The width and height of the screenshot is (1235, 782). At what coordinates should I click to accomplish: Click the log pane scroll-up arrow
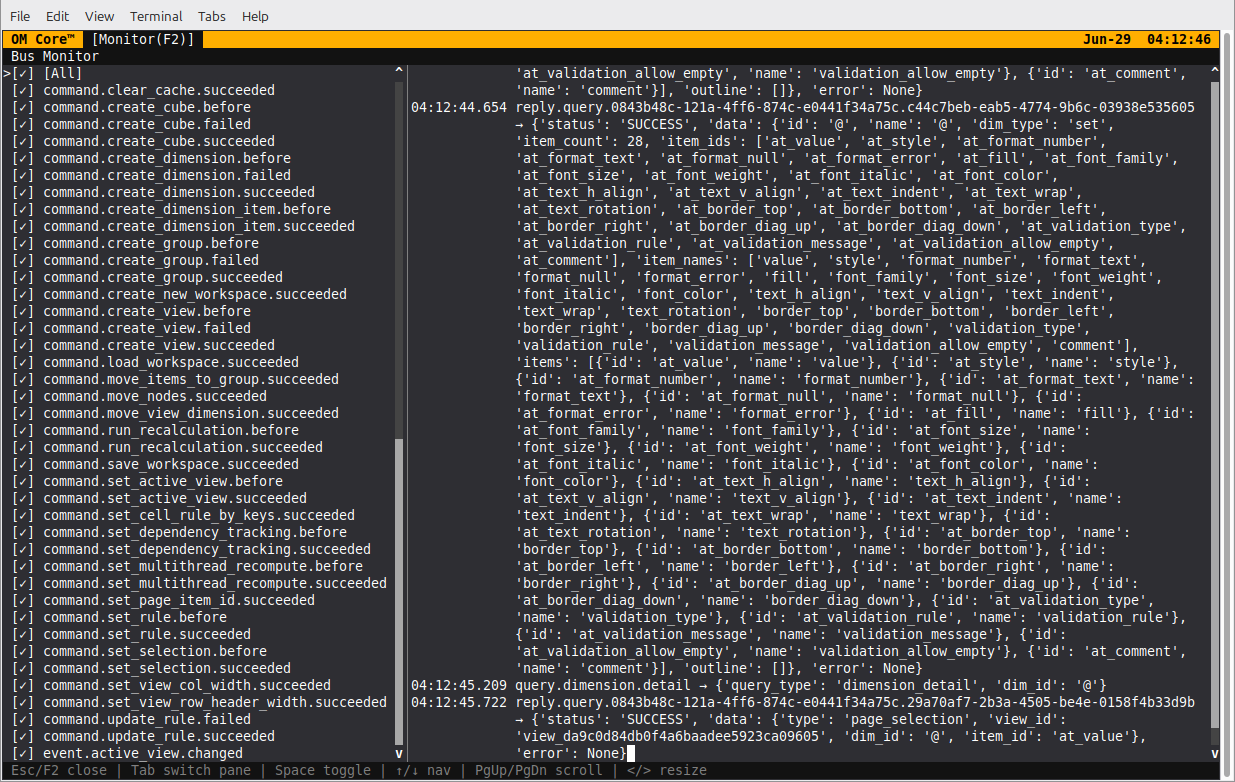pyautogui.click(x=1215, y=73)
